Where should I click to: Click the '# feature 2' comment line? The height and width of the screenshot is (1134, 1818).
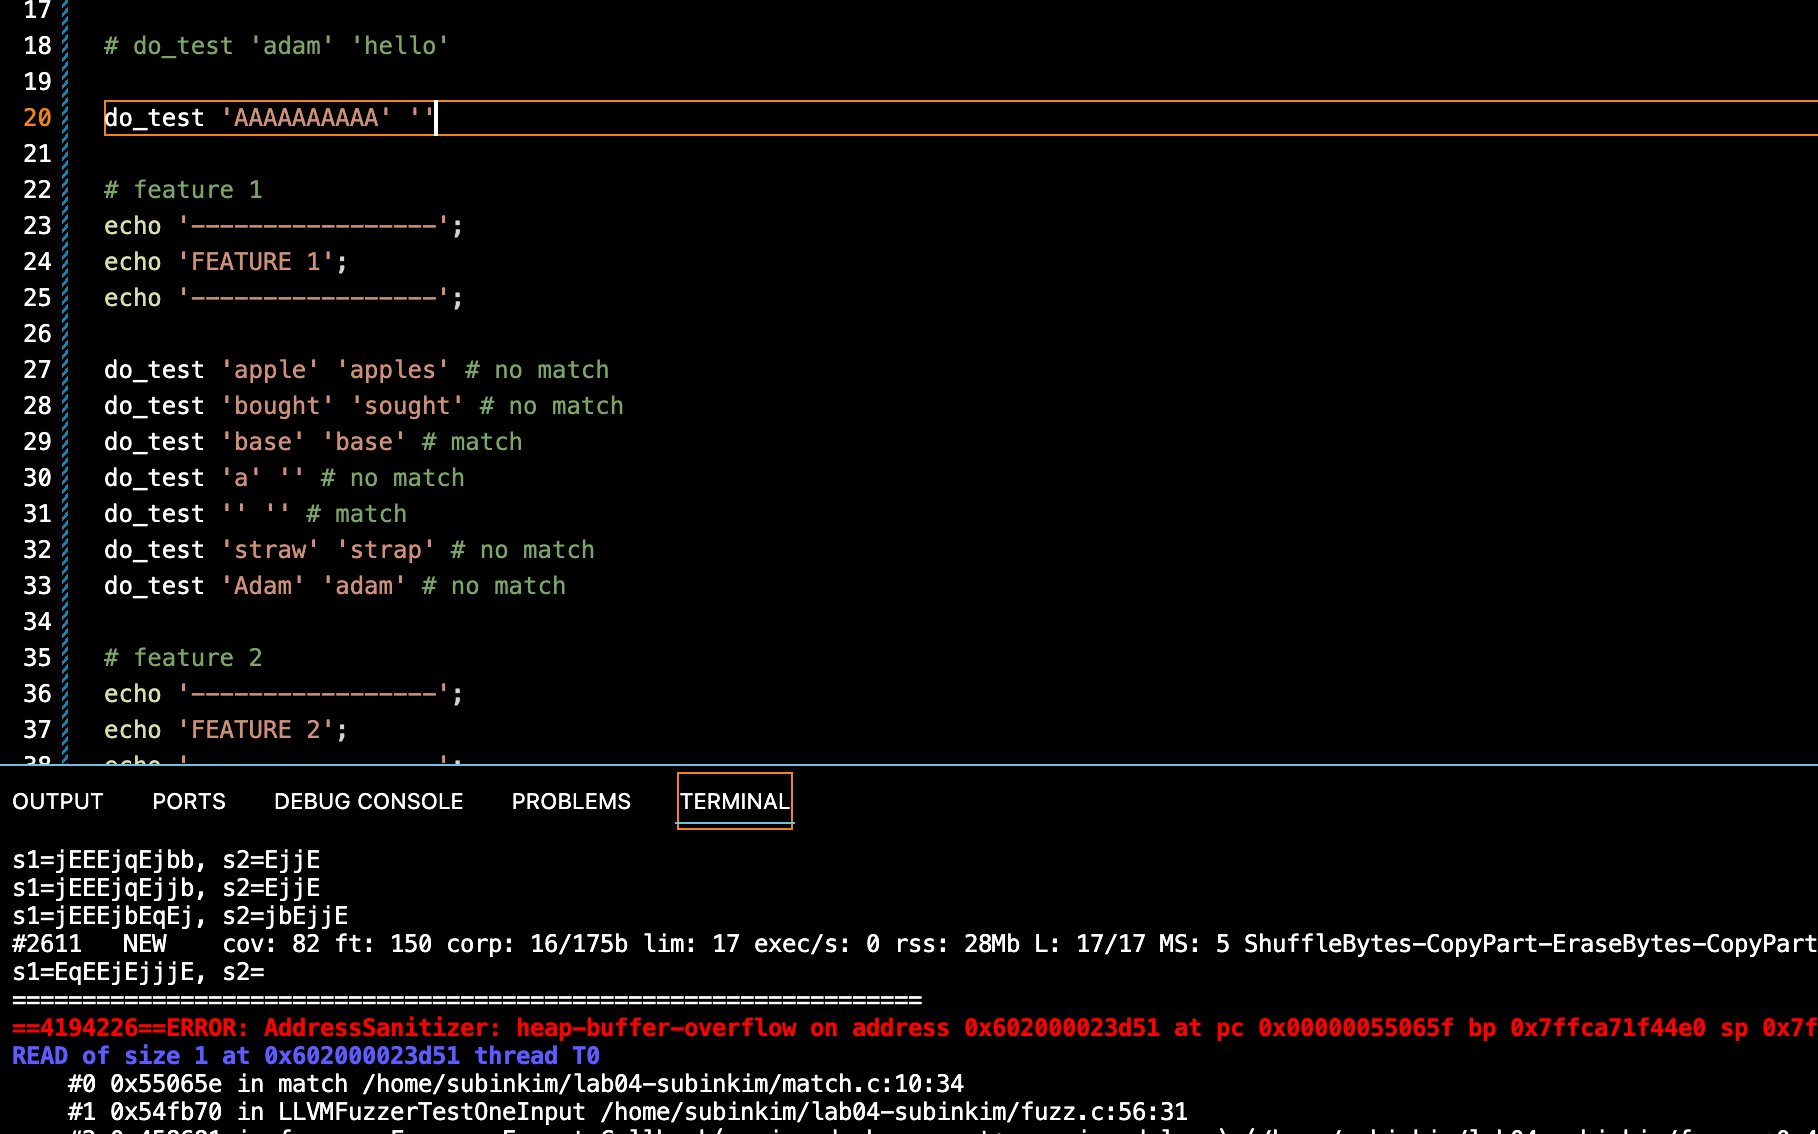(x=183, y=658)
